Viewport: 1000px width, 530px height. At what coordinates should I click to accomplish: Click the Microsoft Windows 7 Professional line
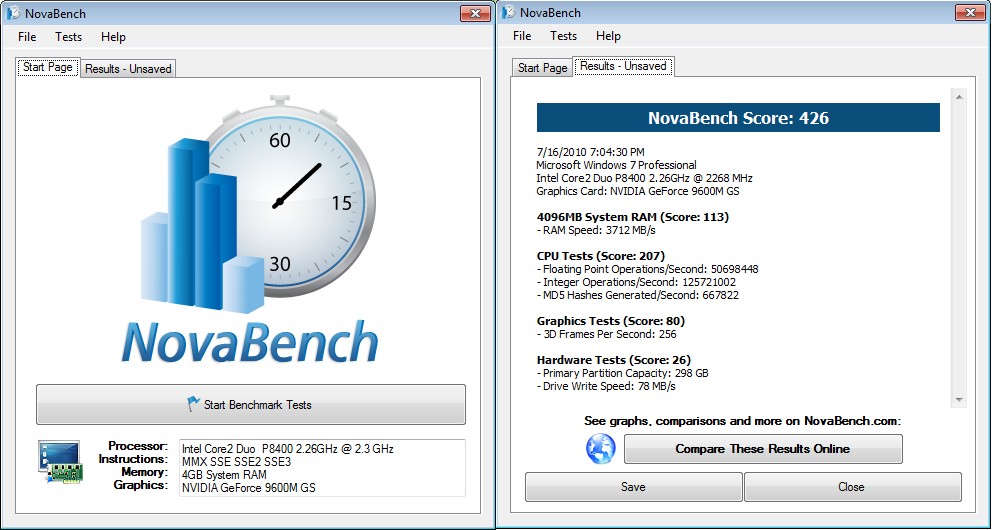(617, 165)
